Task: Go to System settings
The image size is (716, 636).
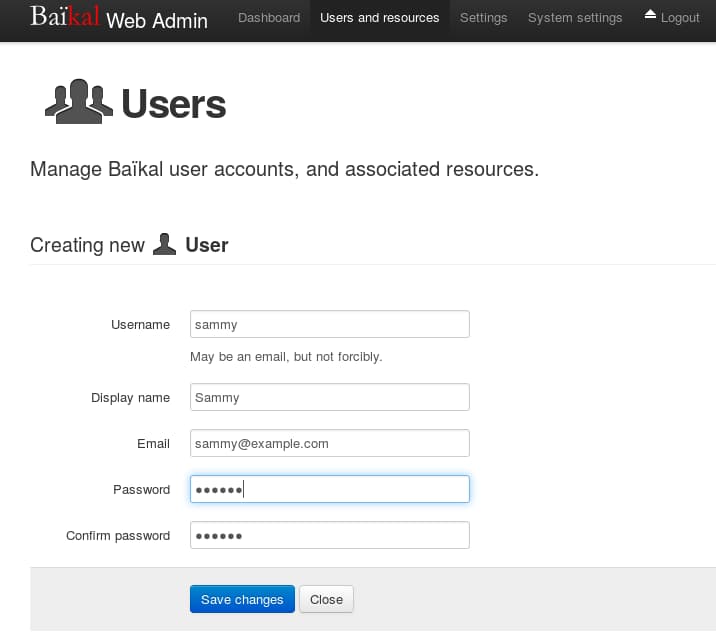Action: tap(575, 18)
